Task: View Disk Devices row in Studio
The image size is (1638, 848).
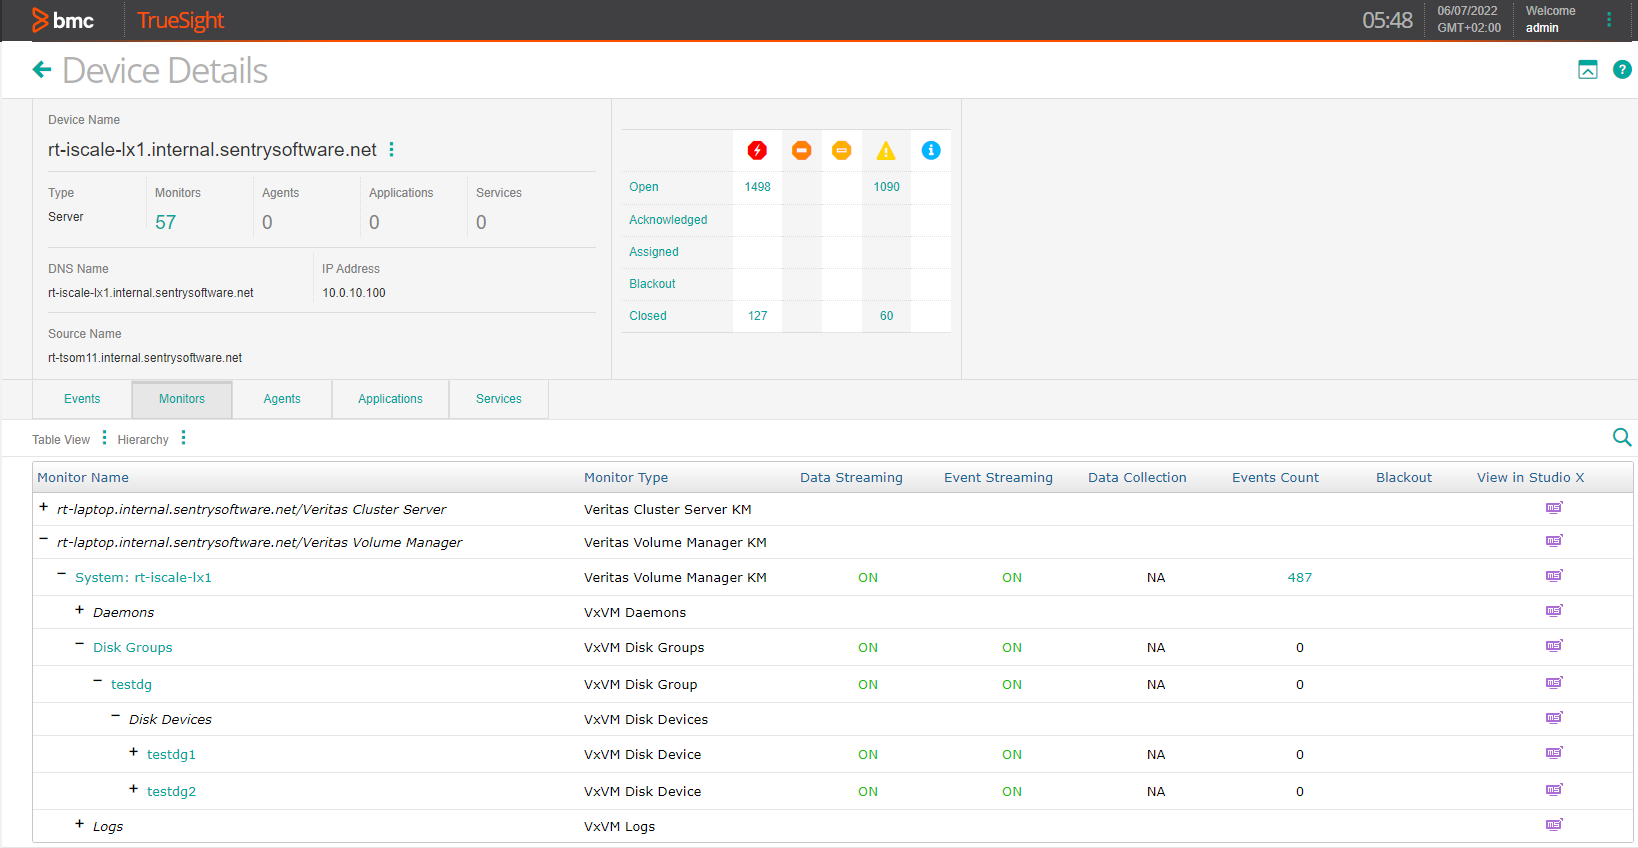Action: [x=1554, y=718]
